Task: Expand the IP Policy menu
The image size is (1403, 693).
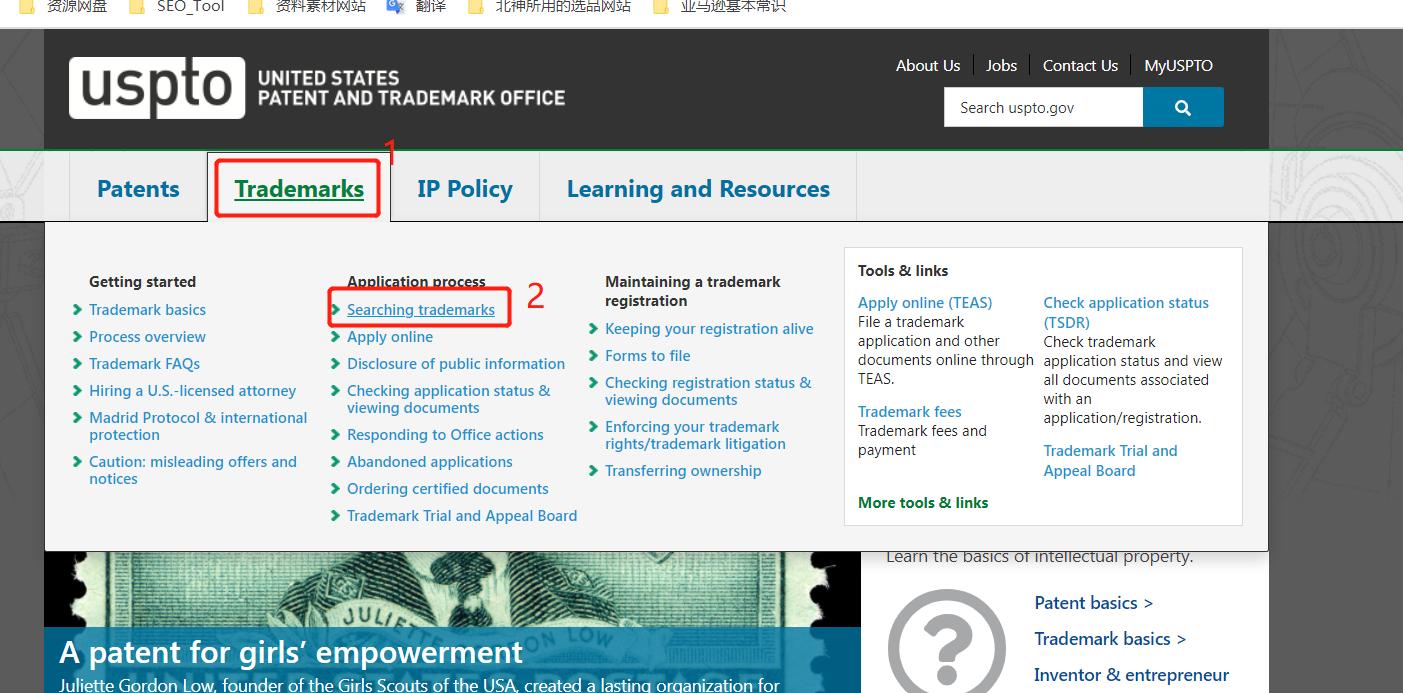Action: point(465,189)
